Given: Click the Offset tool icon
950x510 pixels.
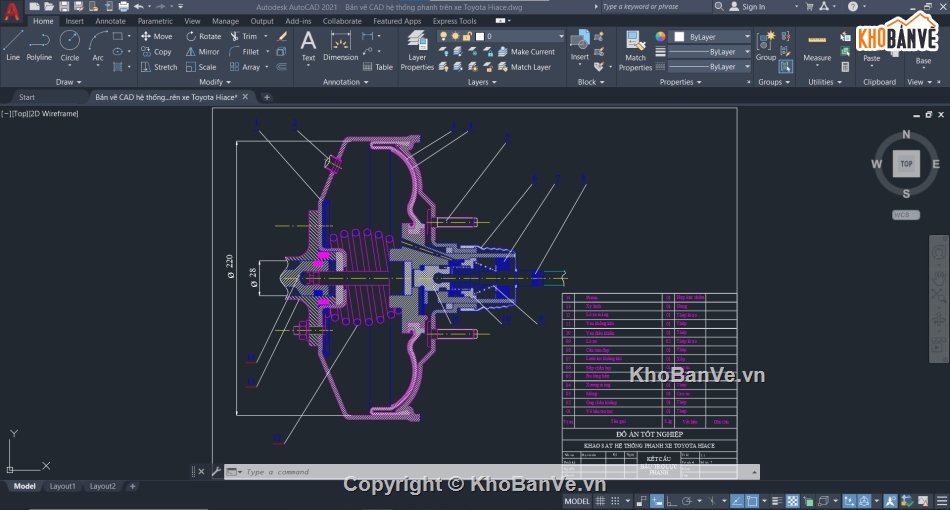Looking at the screenshot, I should (282, 67).
